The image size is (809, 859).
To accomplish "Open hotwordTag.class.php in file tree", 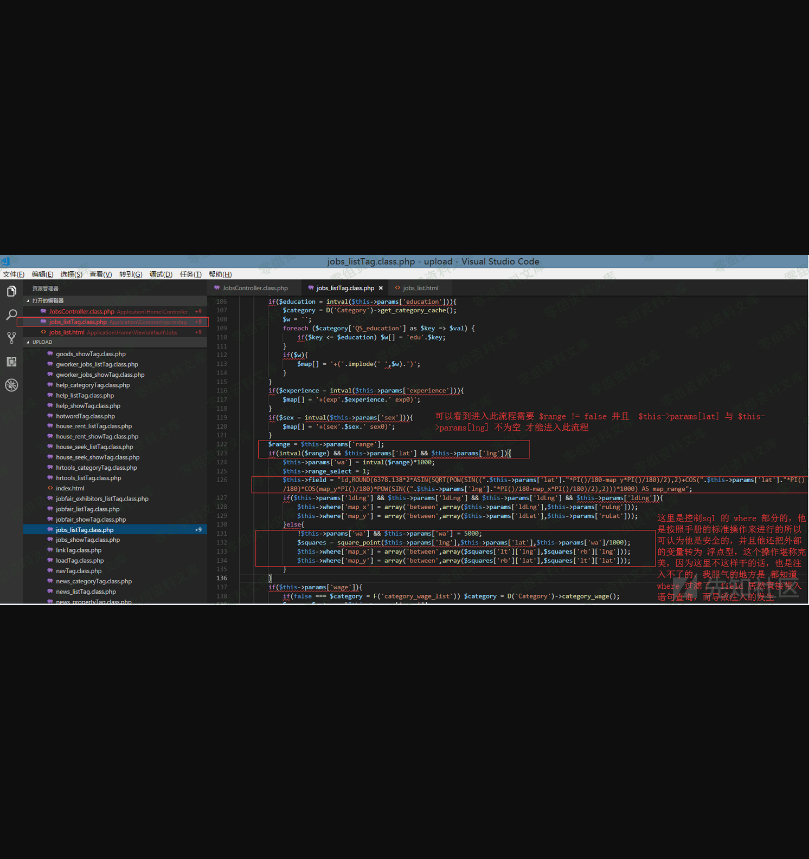I will coord(85,416).
